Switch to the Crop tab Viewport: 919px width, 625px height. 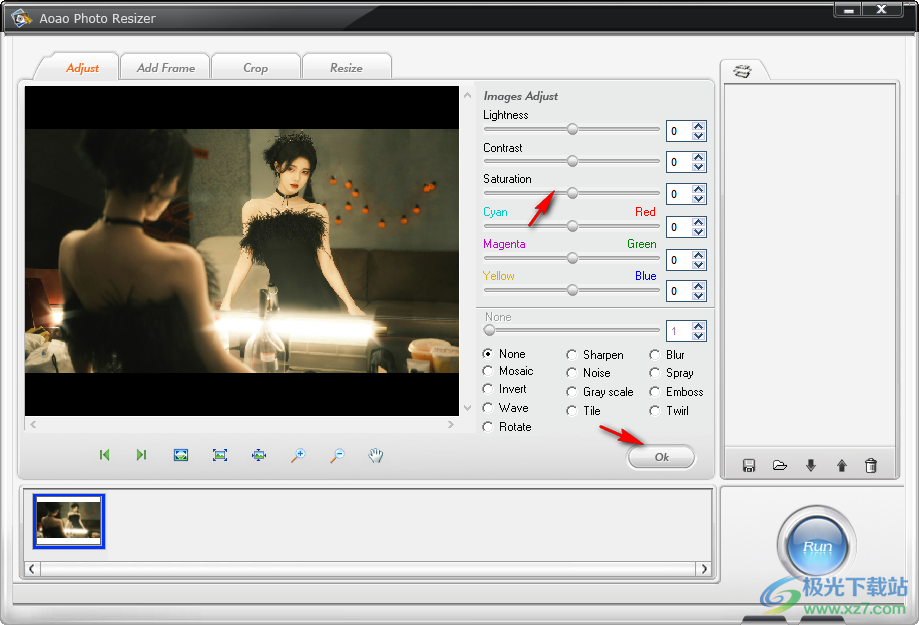(x=255, y=66)
